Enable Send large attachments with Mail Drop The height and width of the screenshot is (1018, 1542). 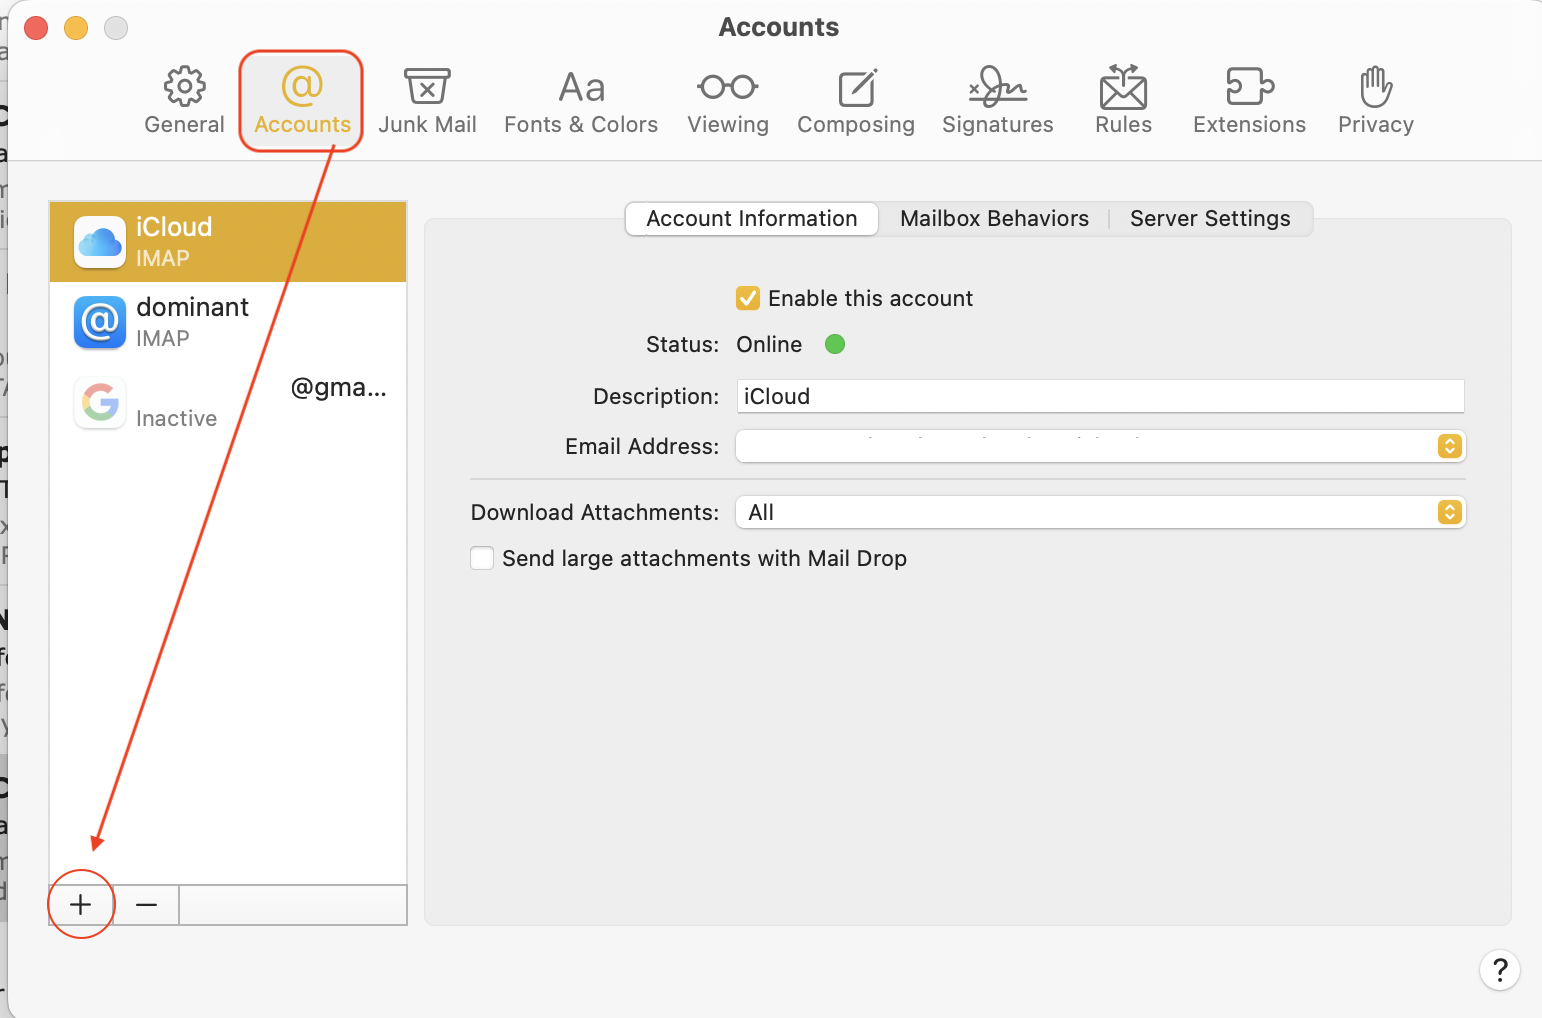click(x=482, y=558)
